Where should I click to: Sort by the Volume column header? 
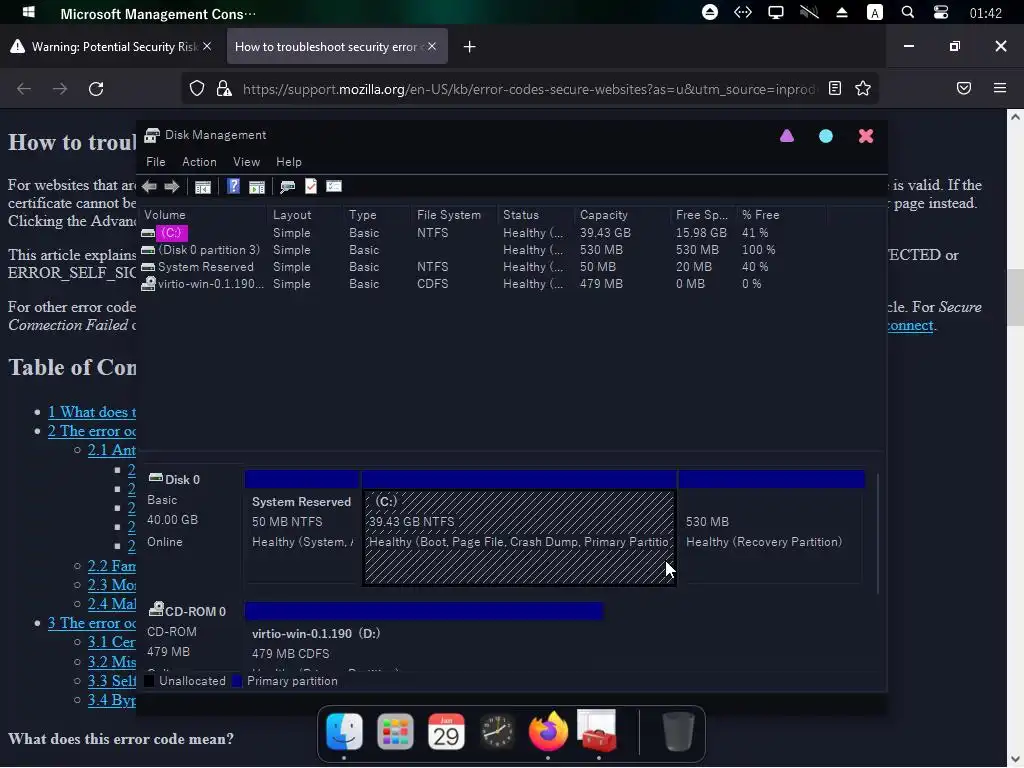coord(203,215)
